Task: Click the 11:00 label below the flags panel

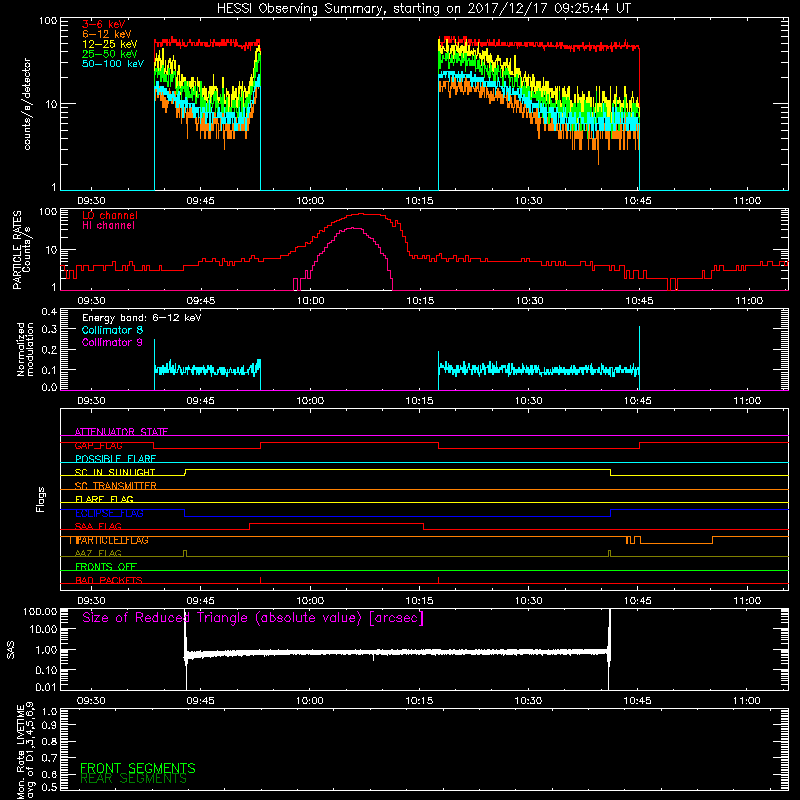Action: pos(747,601)
